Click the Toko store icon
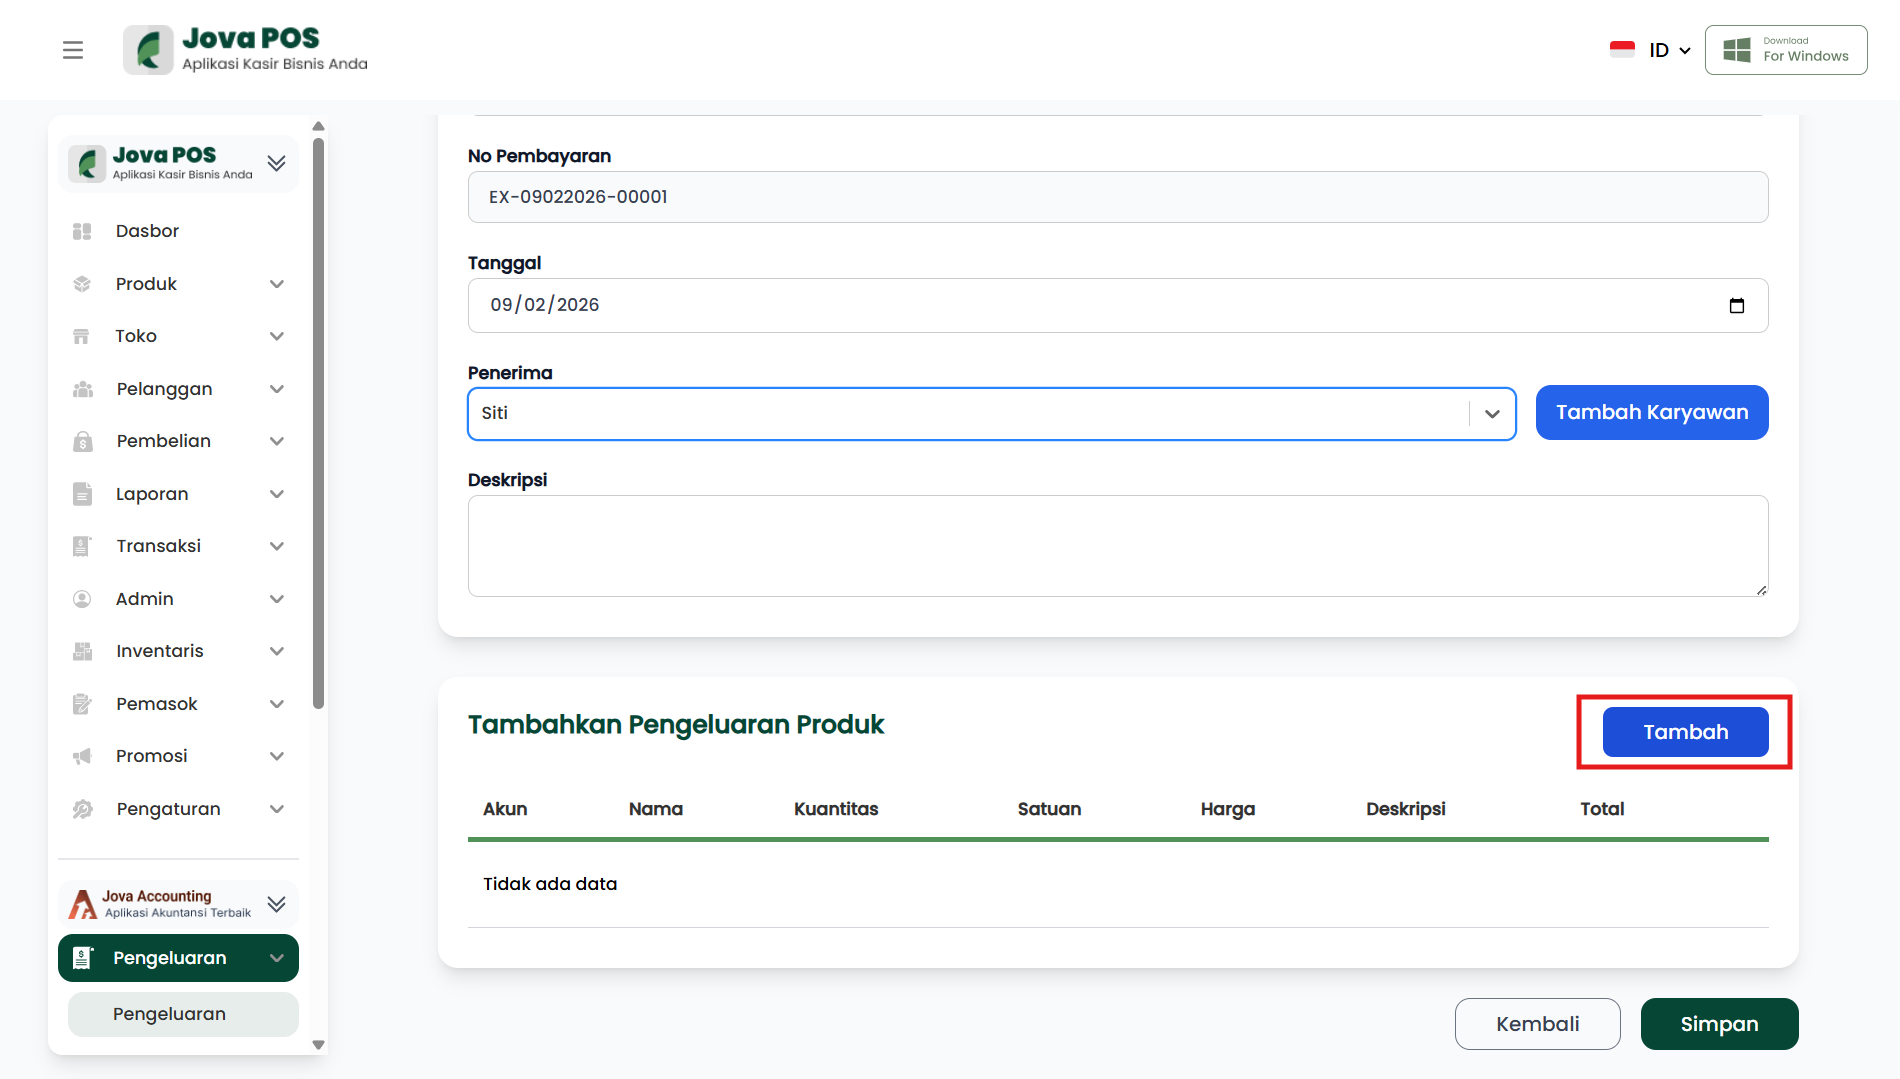 (82, 337)
